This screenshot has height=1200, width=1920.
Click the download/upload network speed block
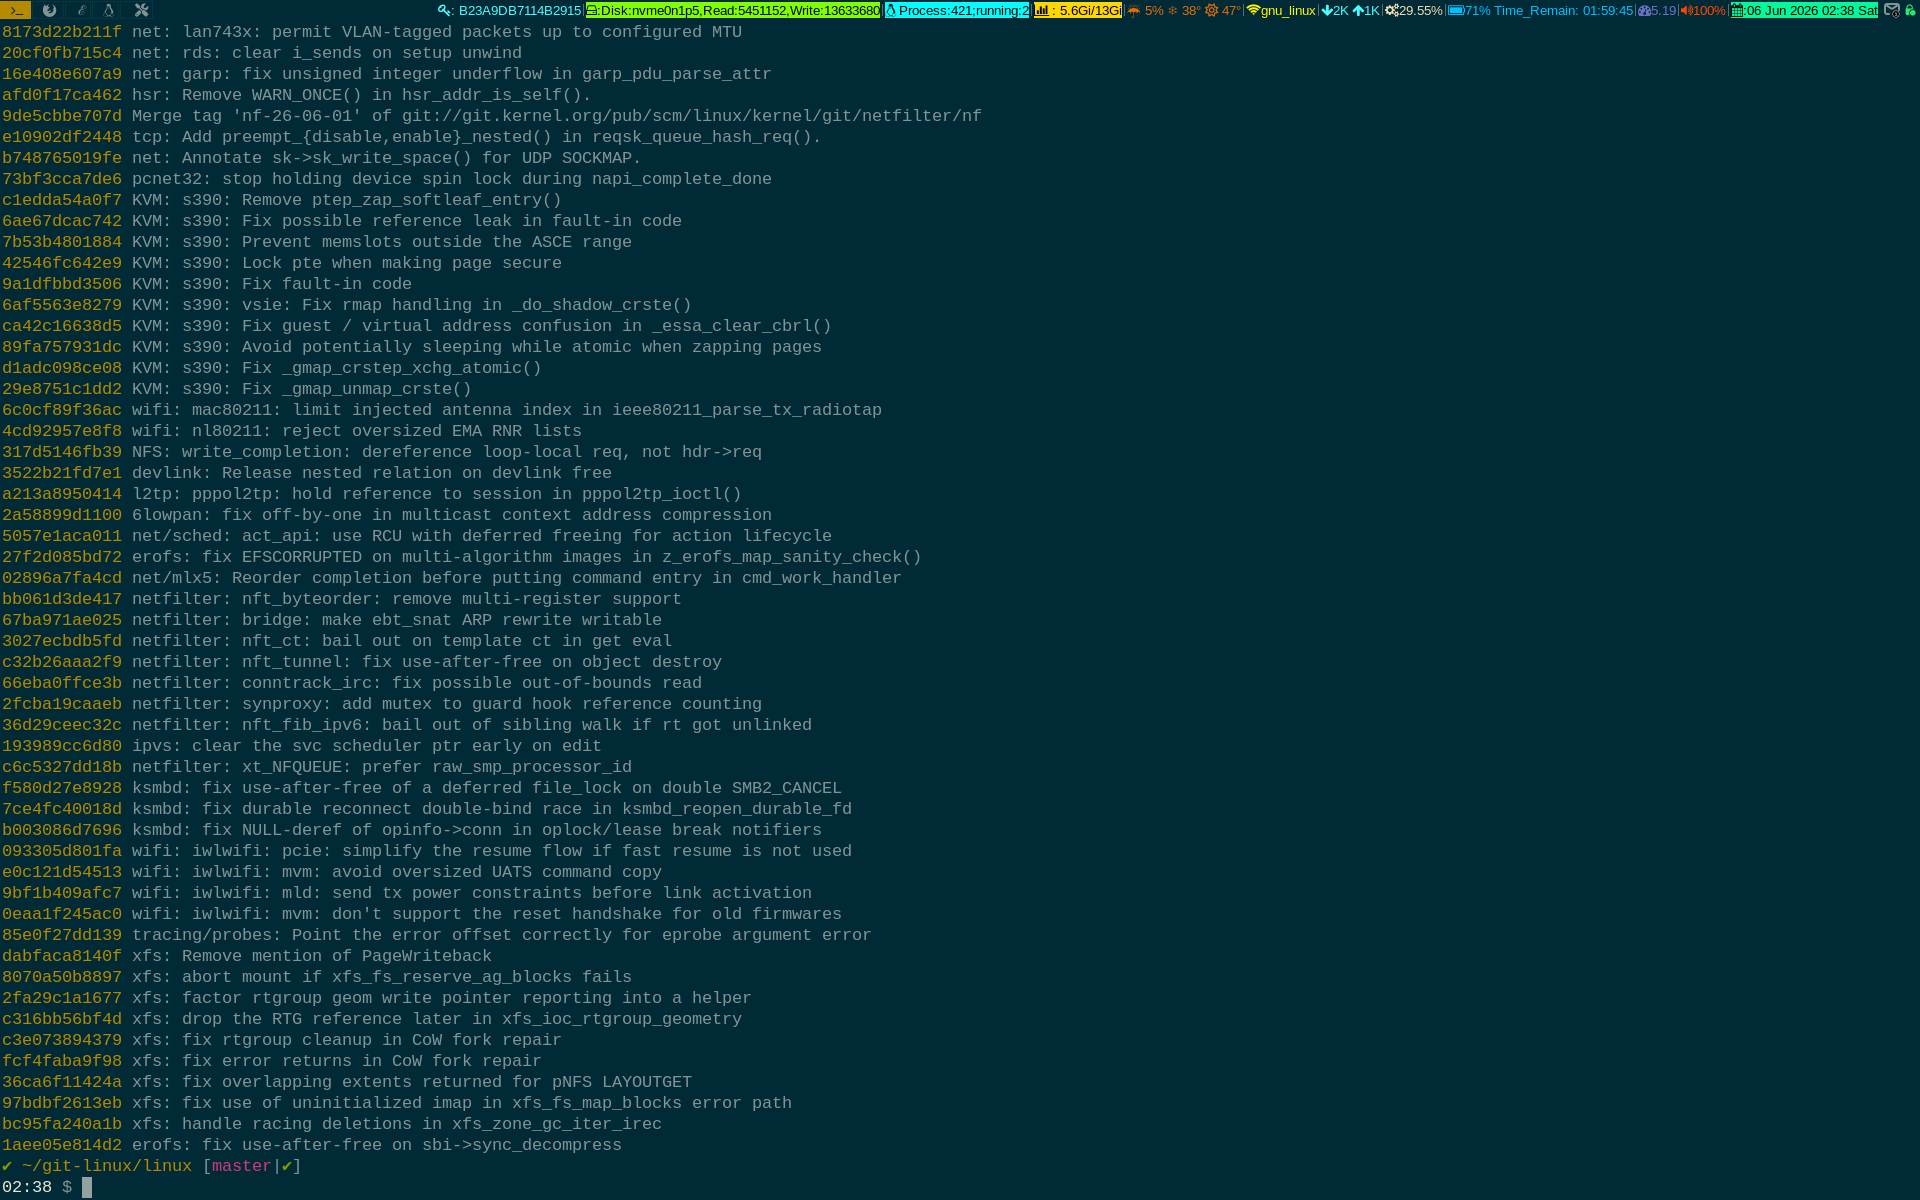[x=1350, y=10]
